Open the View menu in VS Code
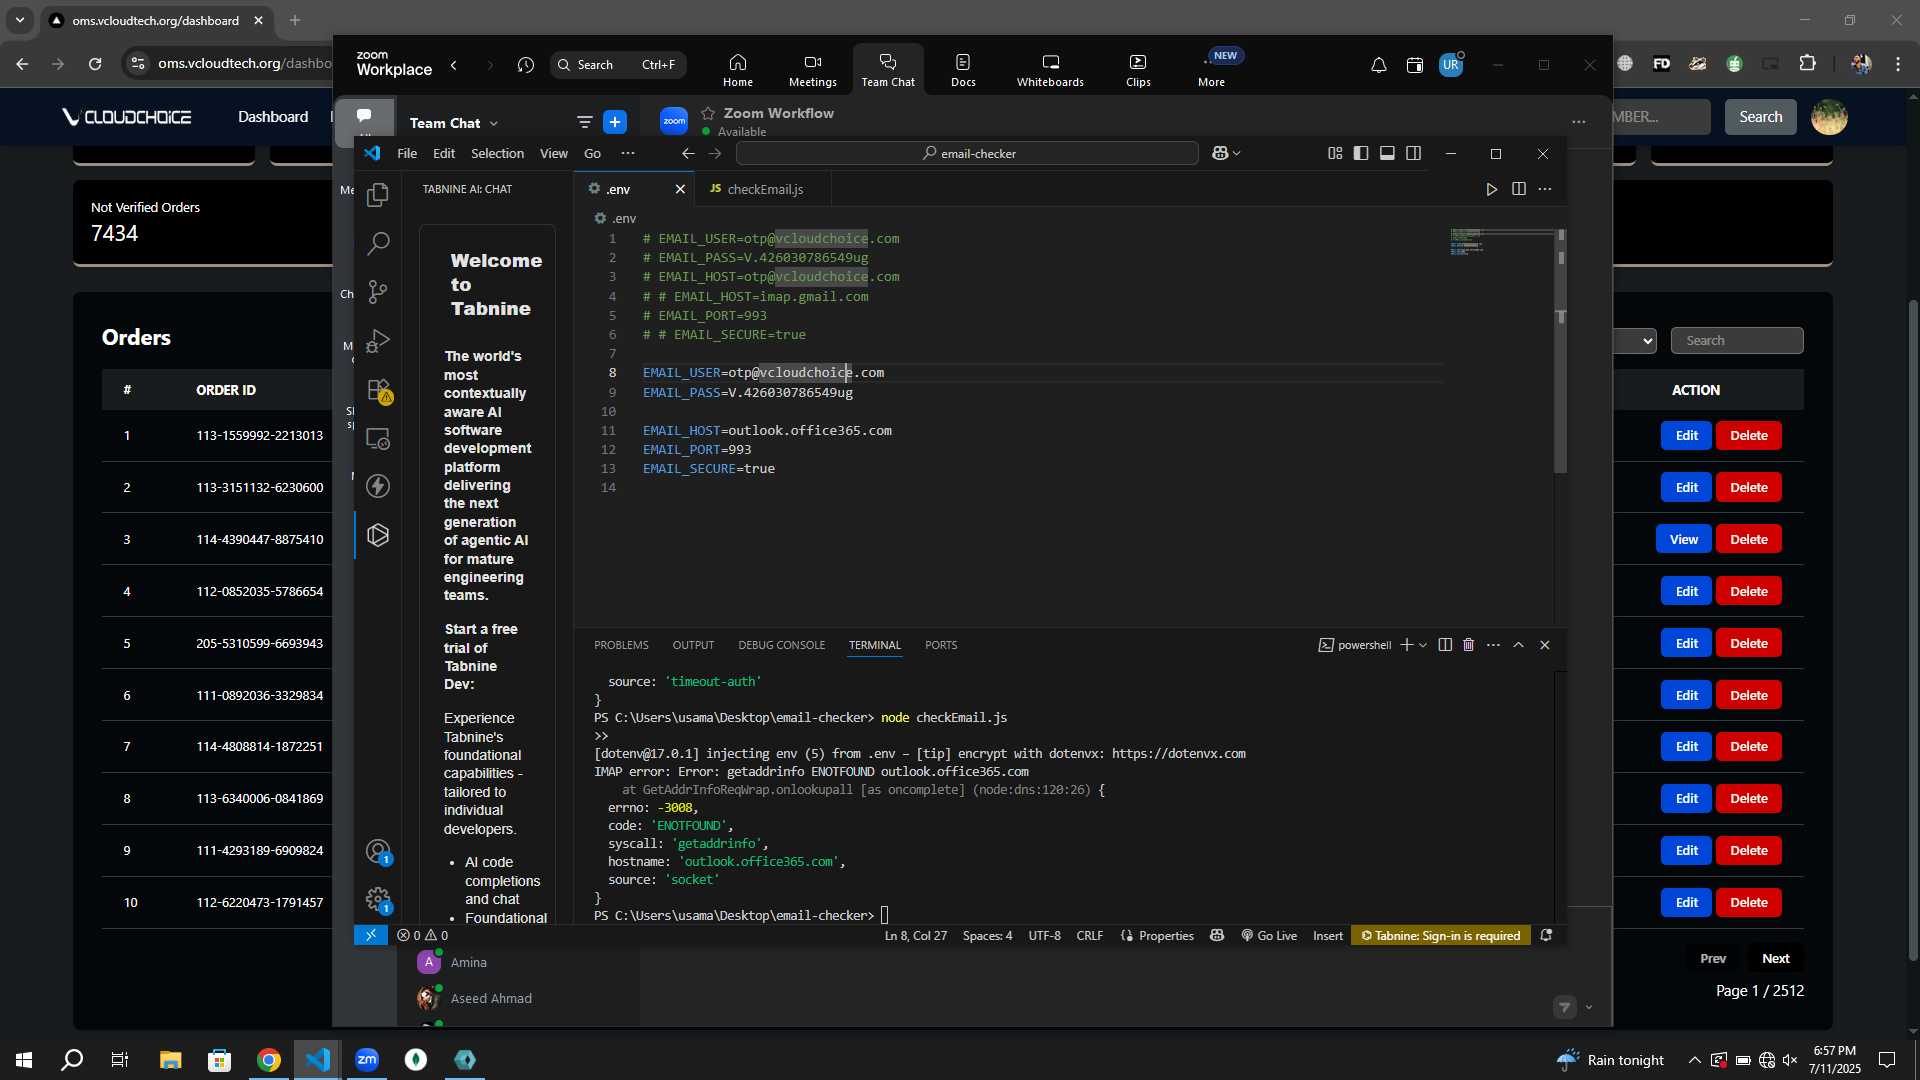Image resolution: width=1920 pixels, height=1080 pixels. (553, 153)
